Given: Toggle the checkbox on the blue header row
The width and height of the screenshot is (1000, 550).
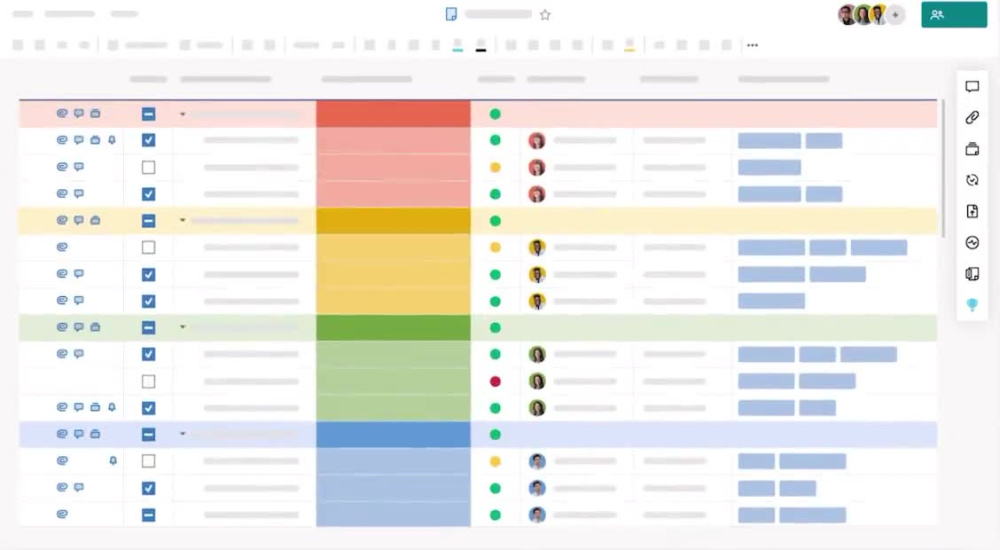Looking at the screenshot, I should point(149,435).
